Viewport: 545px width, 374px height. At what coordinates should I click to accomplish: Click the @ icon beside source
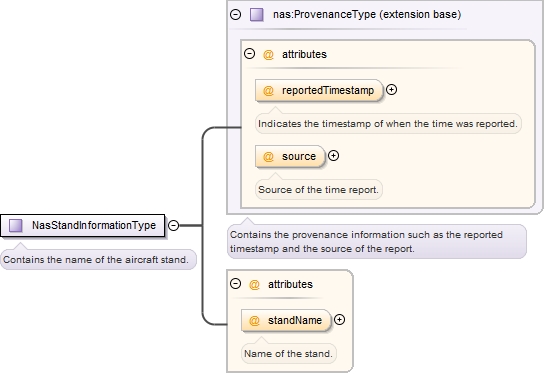tap(268, 156)
